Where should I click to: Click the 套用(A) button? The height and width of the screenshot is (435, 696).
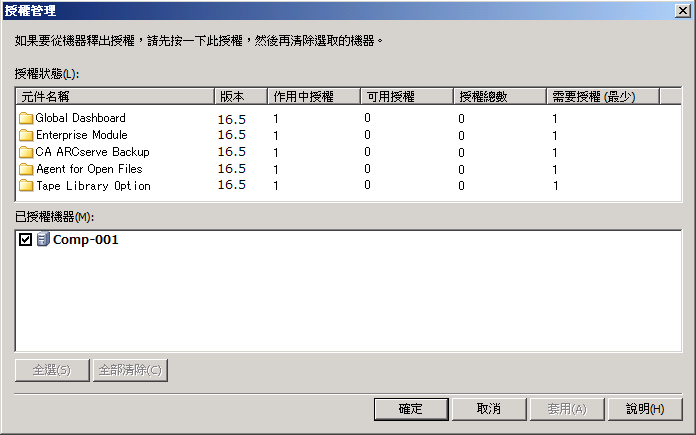click(x=567, y=409)
